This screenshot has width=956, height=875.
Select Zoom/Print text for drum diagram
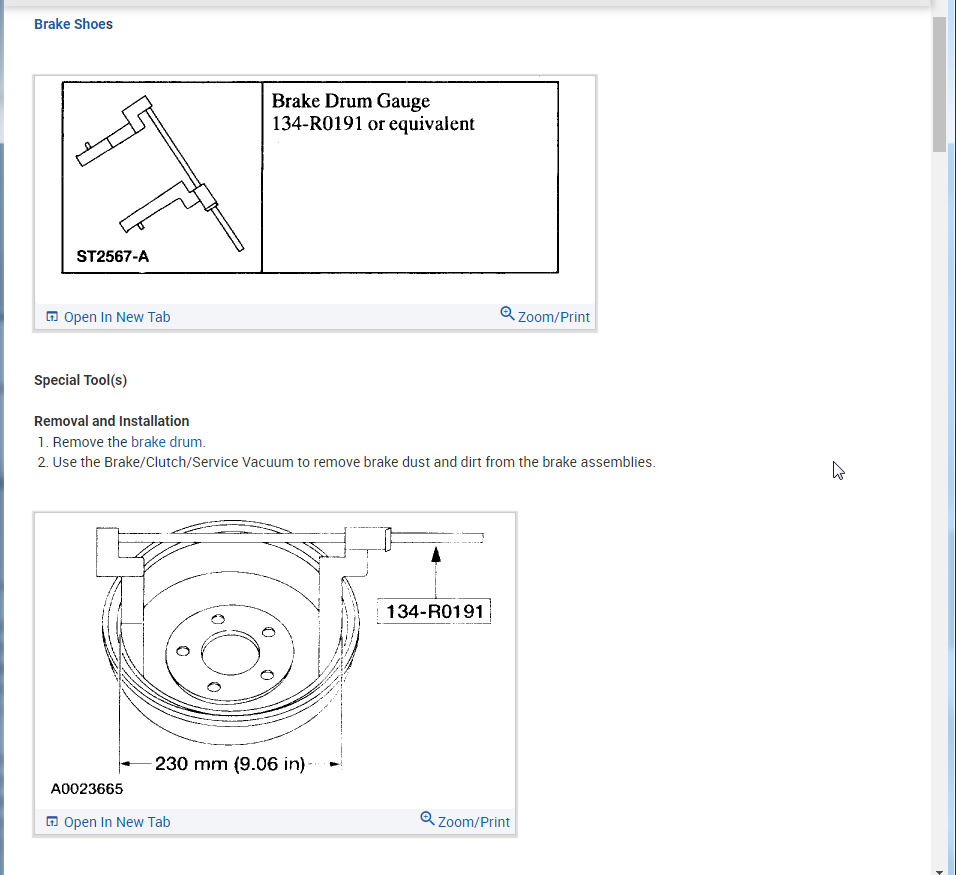point(474,822)
